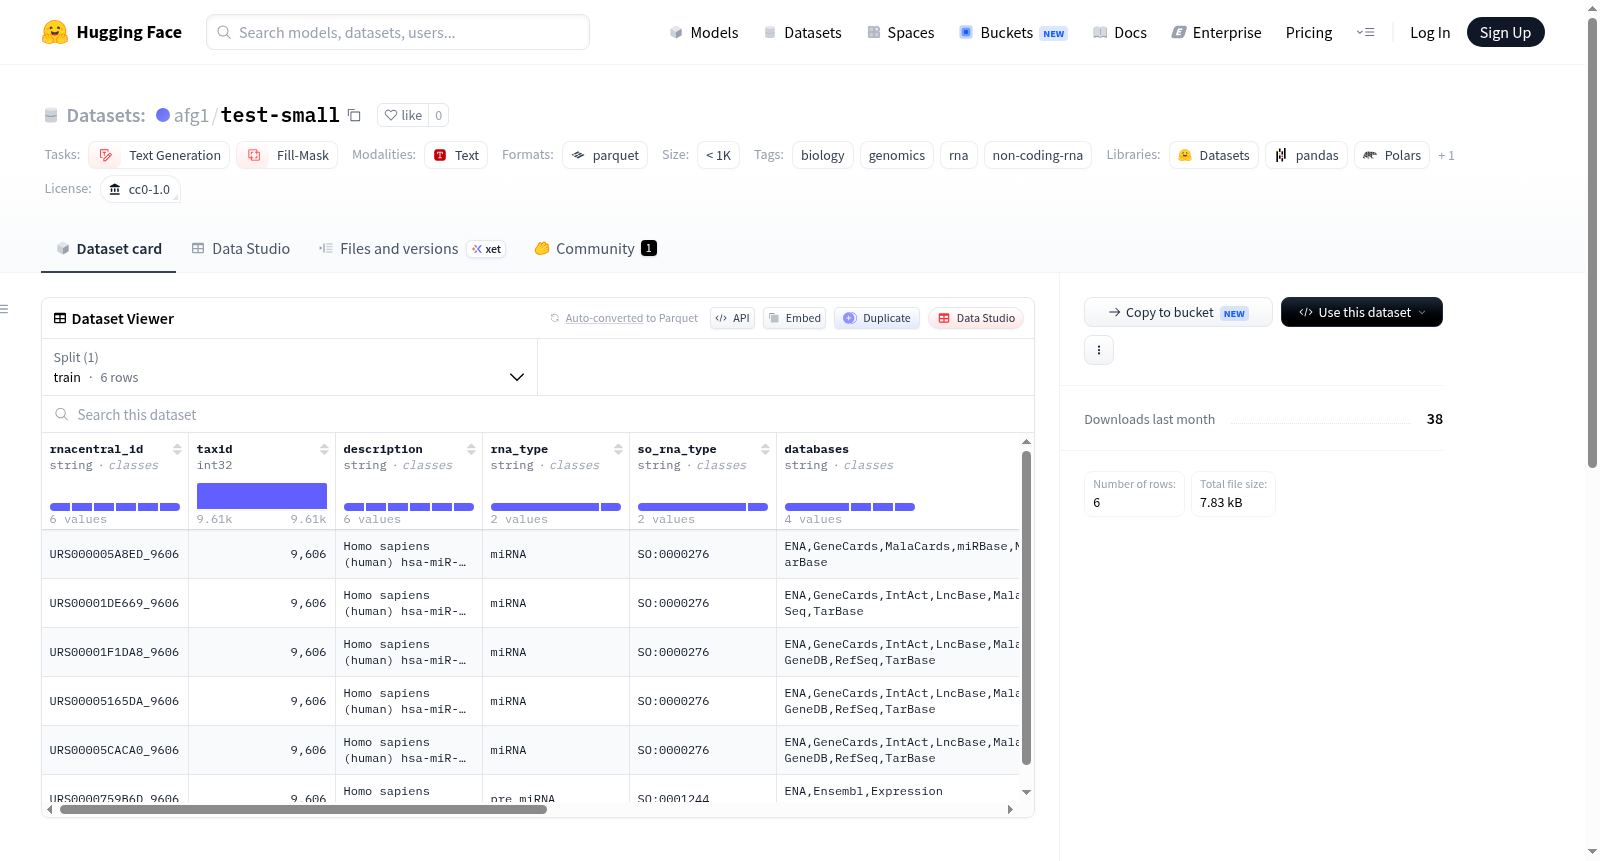Select row URS00001DE669_9606
The height and width of the screenshot is (861, 1600).
(530, 603)
